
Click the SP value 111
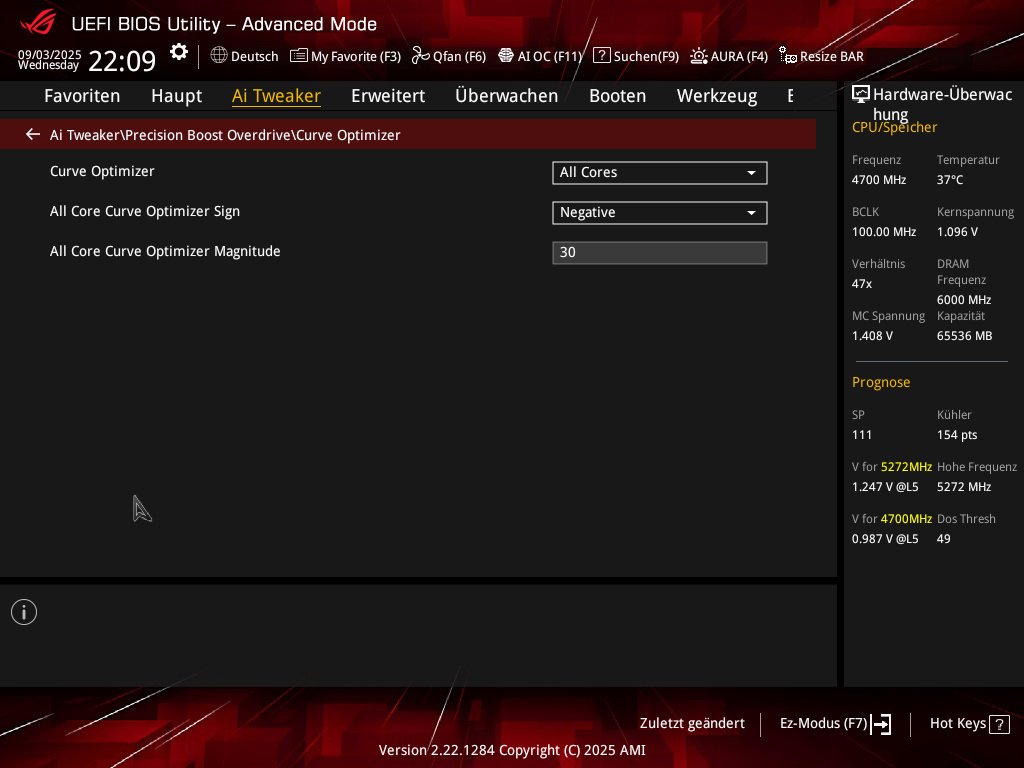coord(862,435)
